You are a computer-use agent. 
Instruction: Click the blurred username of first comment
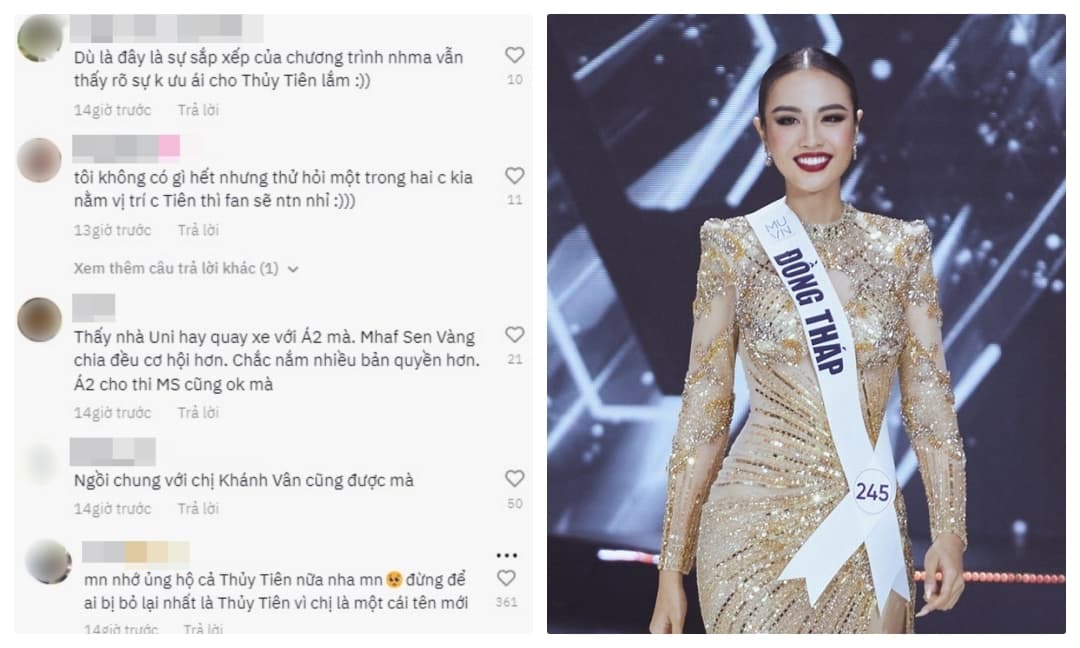(167, 29)
